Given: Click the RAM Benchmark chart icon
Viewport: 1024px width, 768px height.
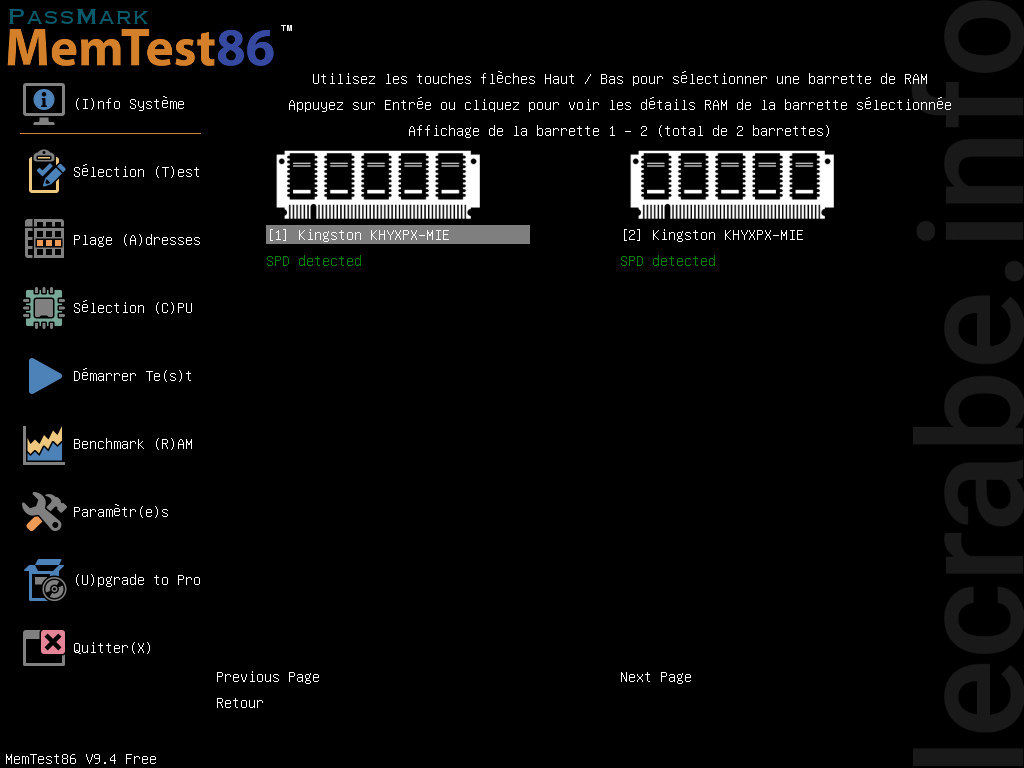Looking at the screenshot, I should pyautogui.click(x=44, y=445).
